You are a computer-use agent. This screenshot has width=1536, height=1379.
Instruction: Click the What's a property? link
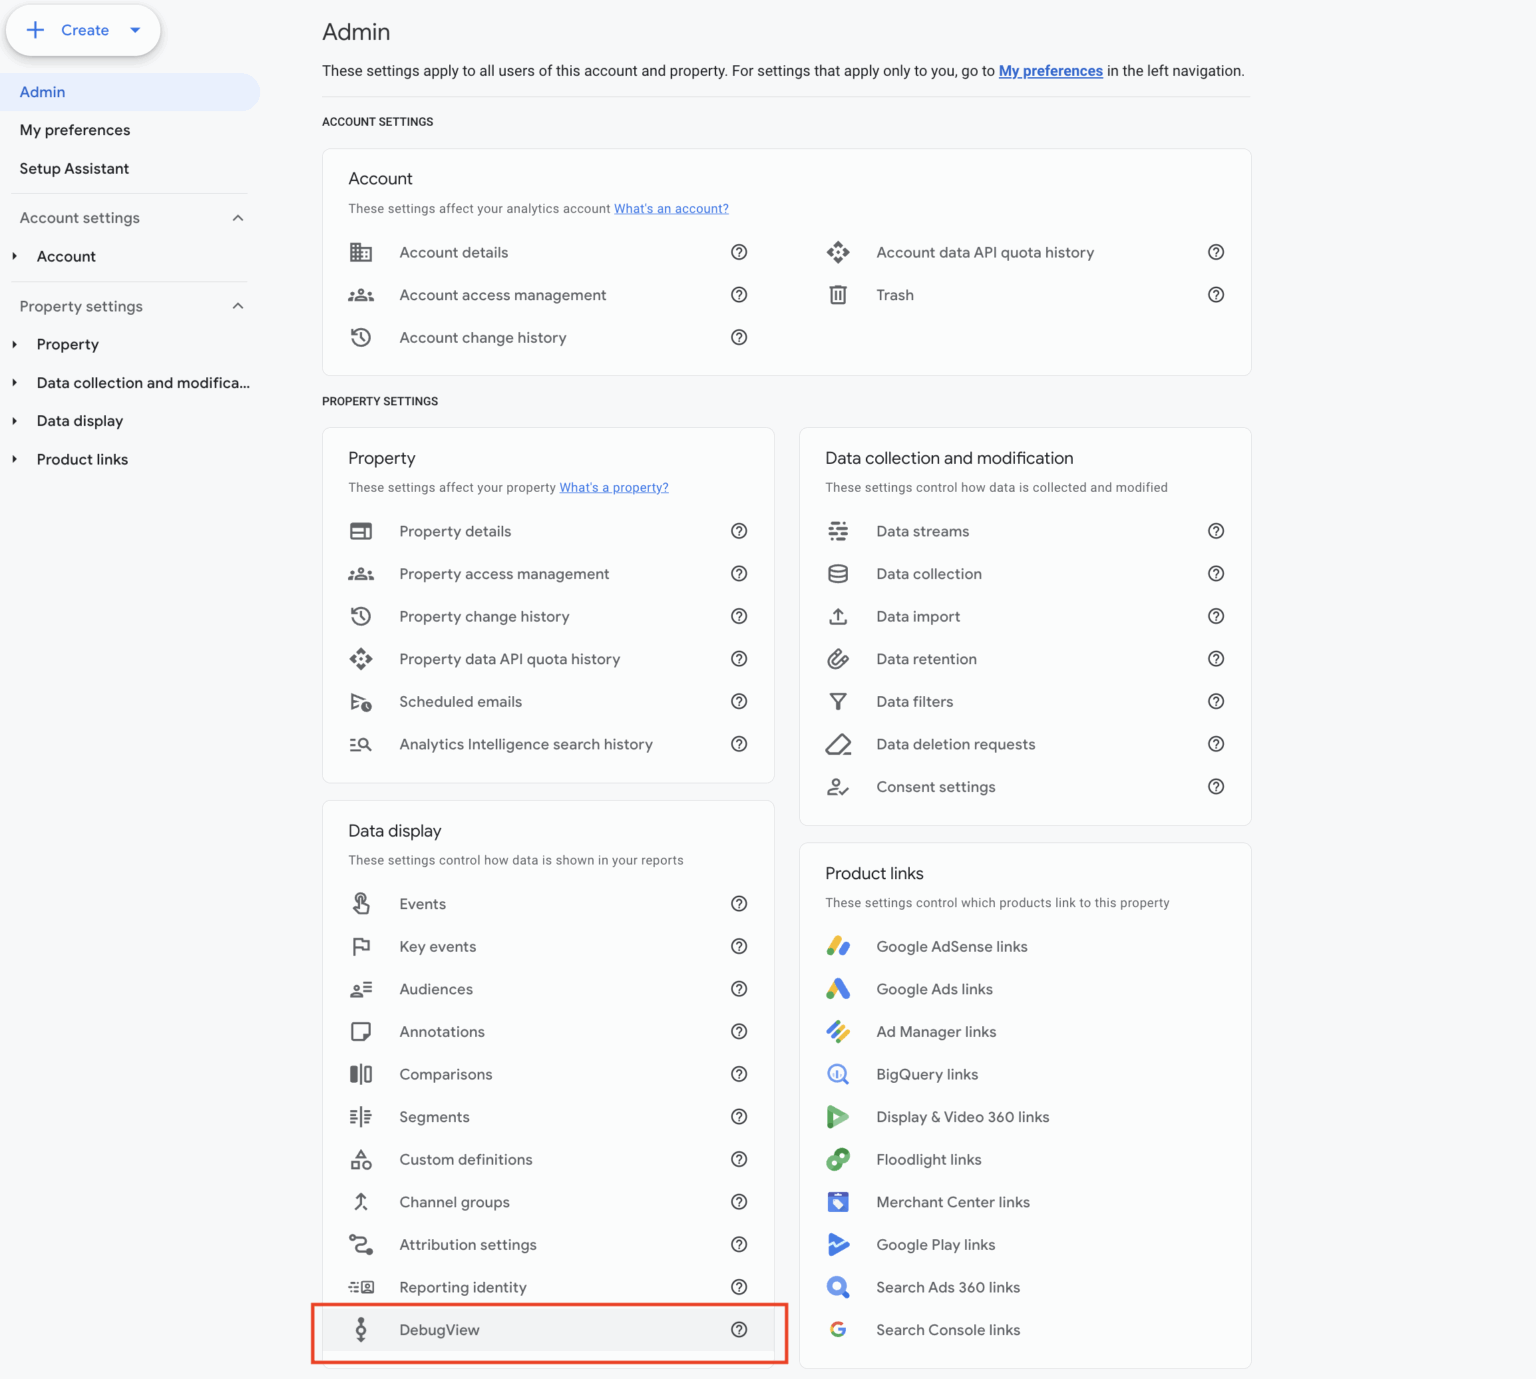613,487
